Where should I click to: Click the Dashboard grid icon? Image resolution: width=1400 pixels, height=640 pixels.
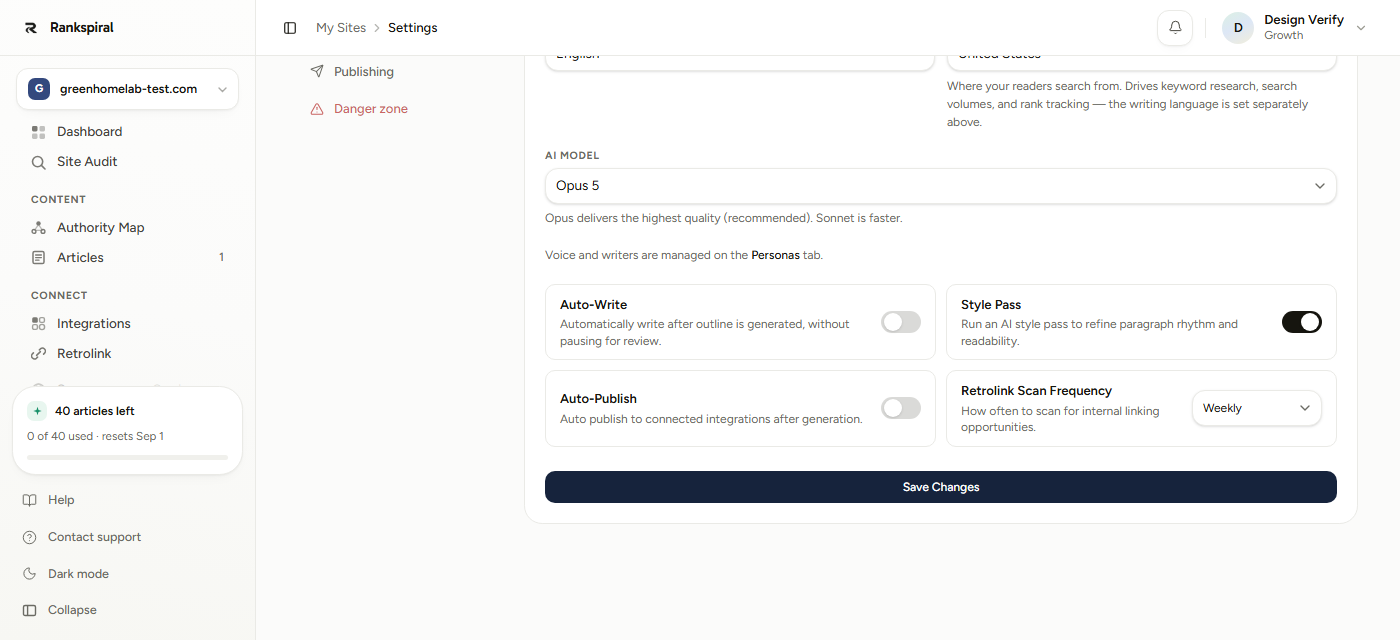tap(39, 132)
